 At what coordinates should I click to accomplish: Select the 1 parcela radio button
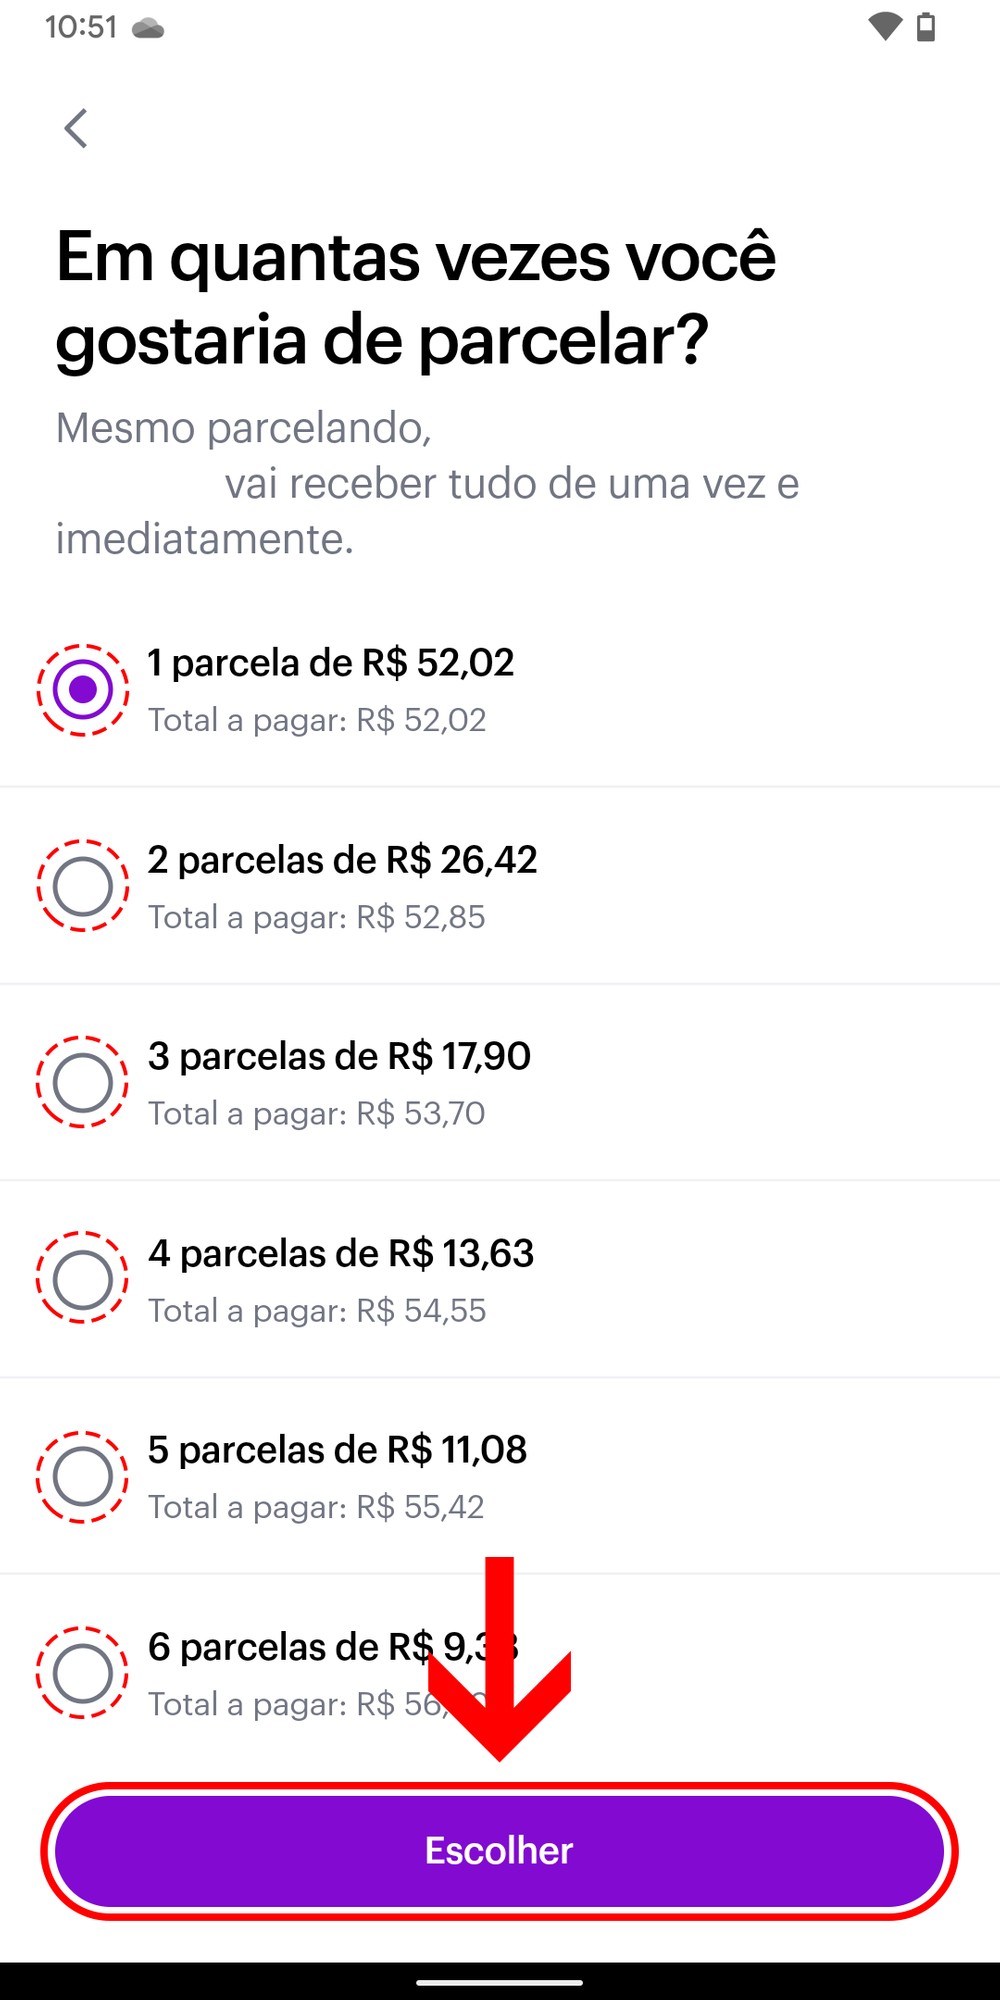(x=83, y=690)
